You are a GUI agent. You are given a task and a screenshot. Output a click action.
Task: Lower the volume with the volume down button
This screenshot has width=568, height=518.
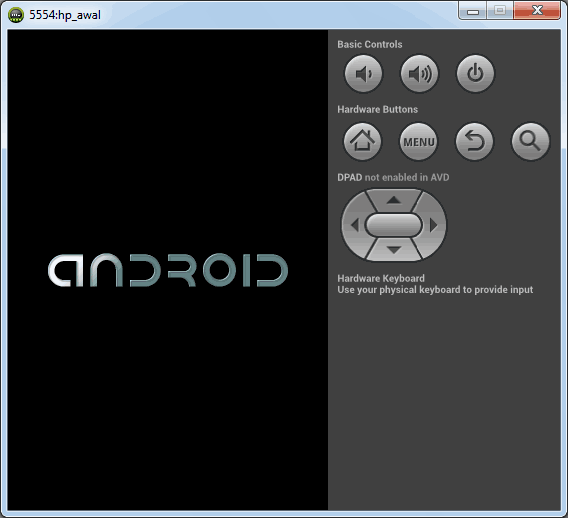(x=363, y=74)
